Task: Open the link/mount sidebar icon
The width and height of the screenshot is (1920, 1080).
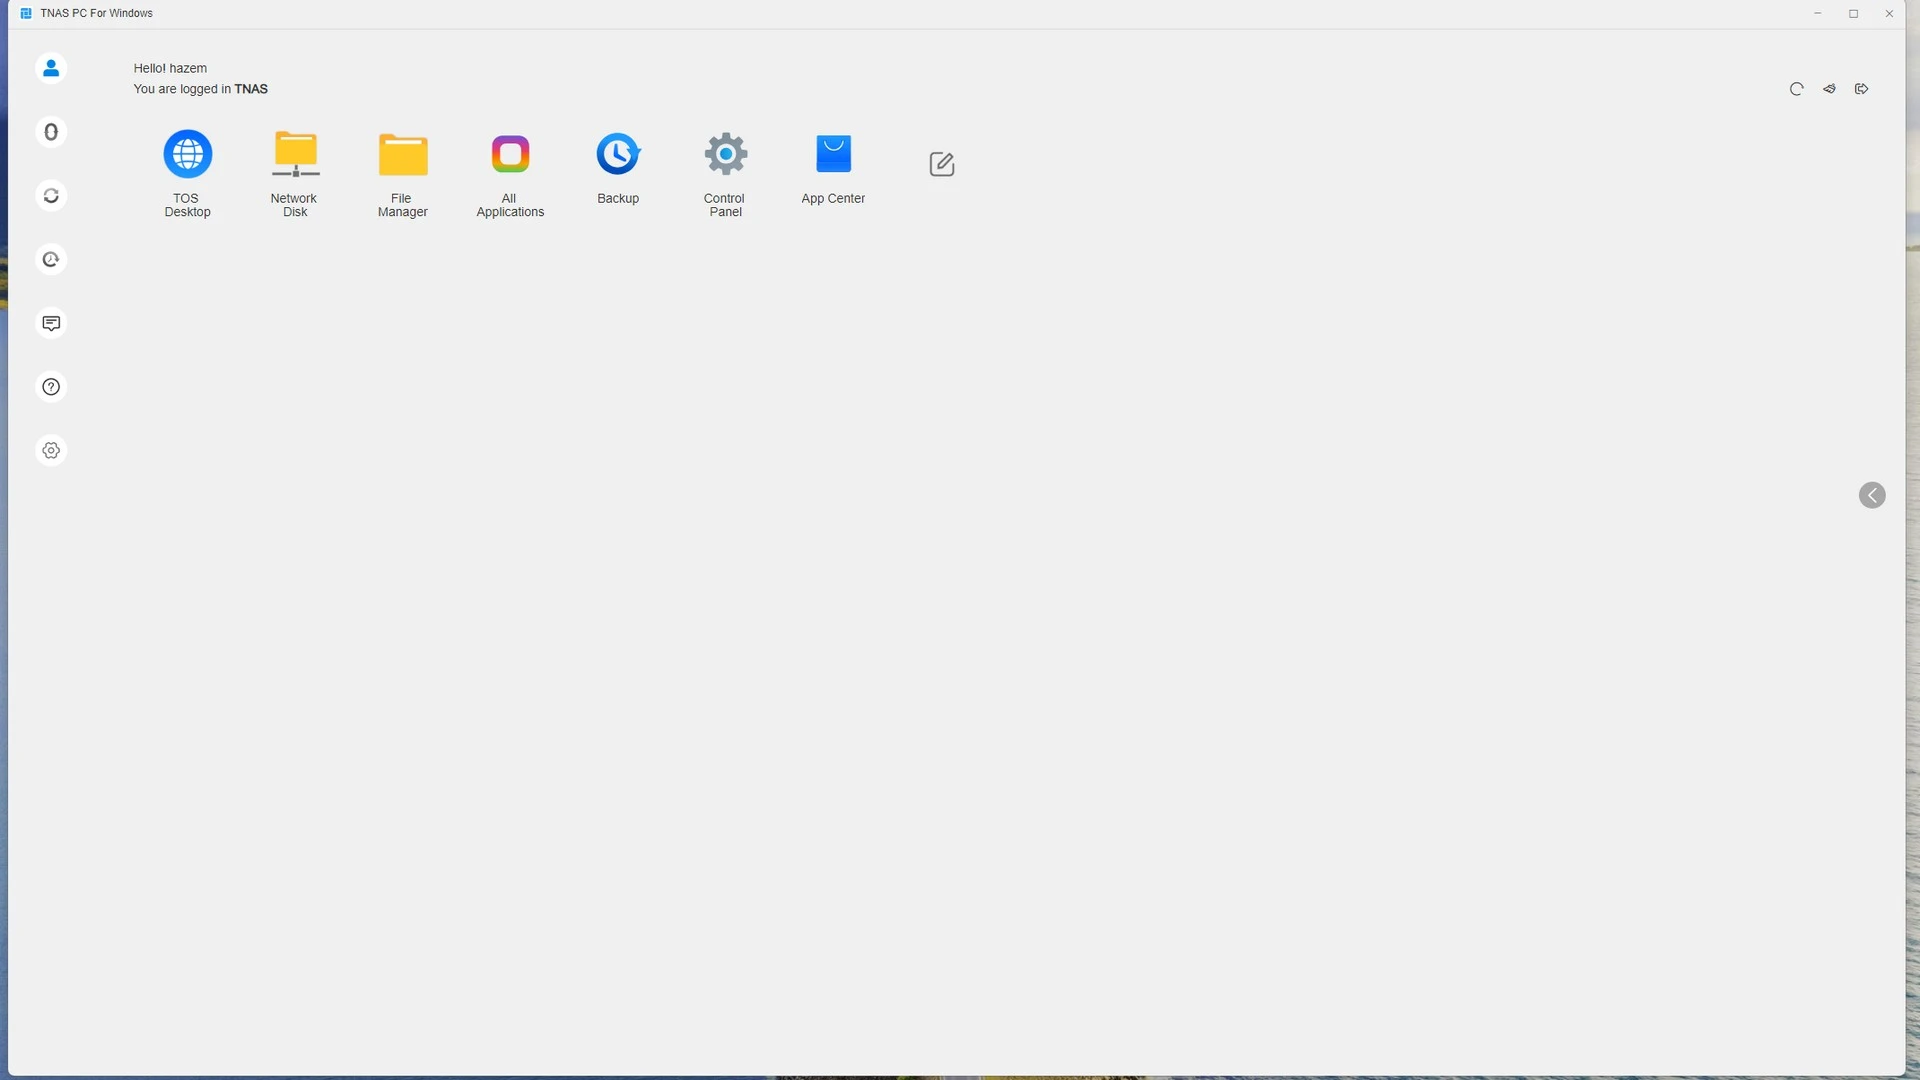Action: (x=51, y=132)
